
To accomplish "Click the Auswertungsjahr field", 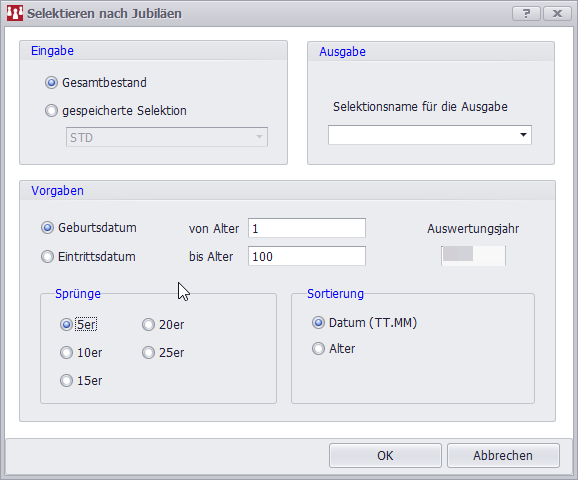I will coord(473,256).
